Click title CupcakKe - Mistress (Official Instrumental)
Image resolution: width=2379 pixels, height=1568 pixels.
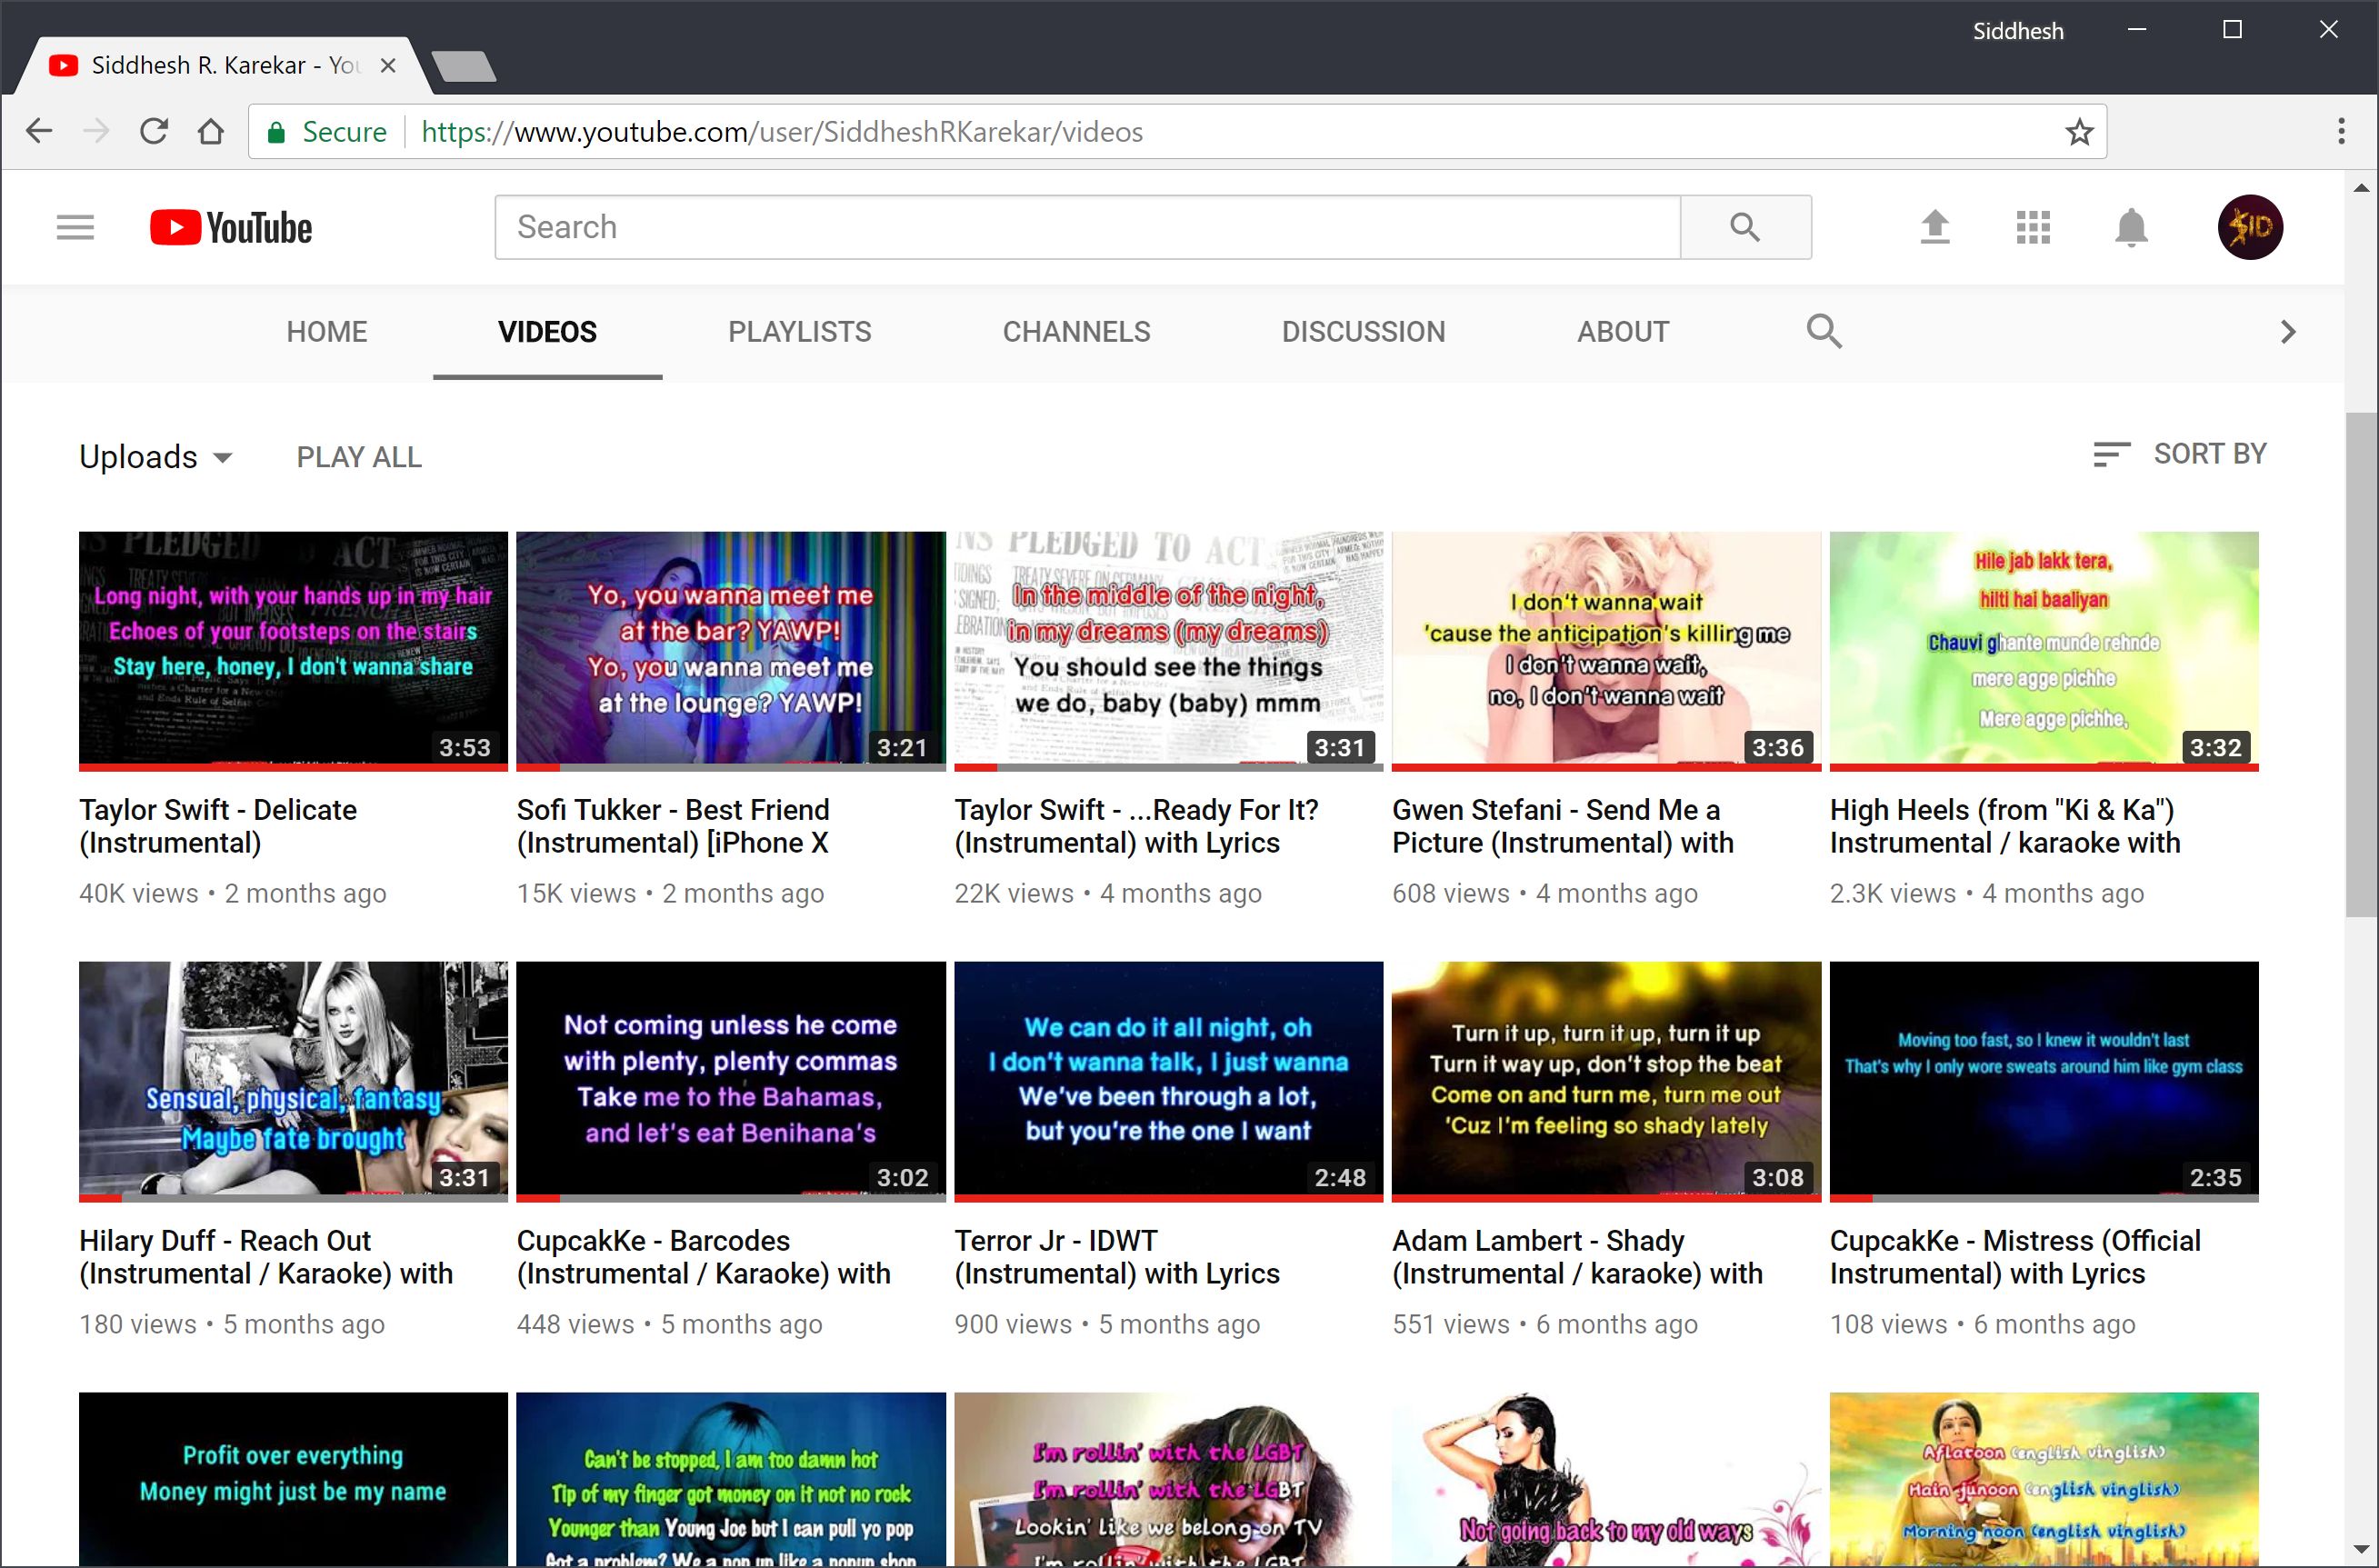[2015, 1257]
